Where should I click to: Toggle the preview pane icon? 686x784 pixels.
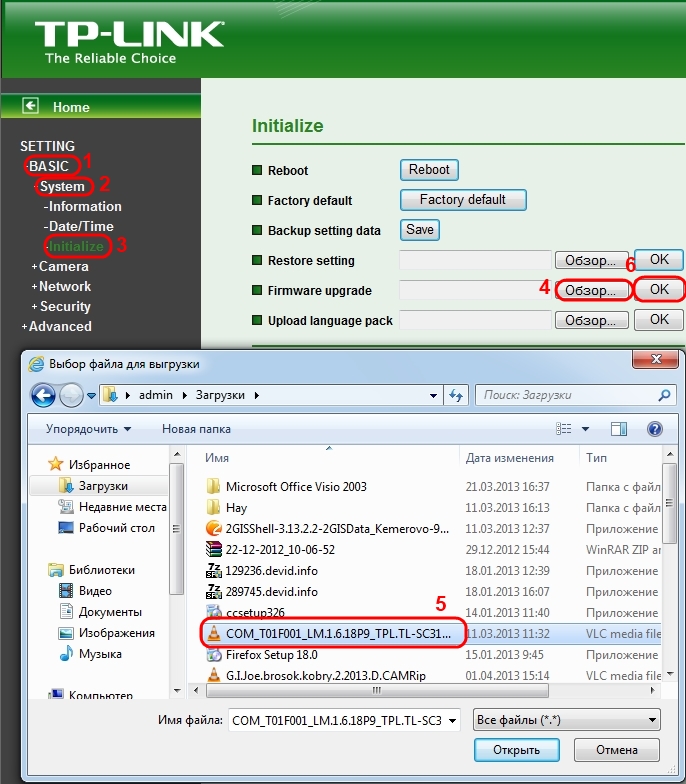click(618, 429)
